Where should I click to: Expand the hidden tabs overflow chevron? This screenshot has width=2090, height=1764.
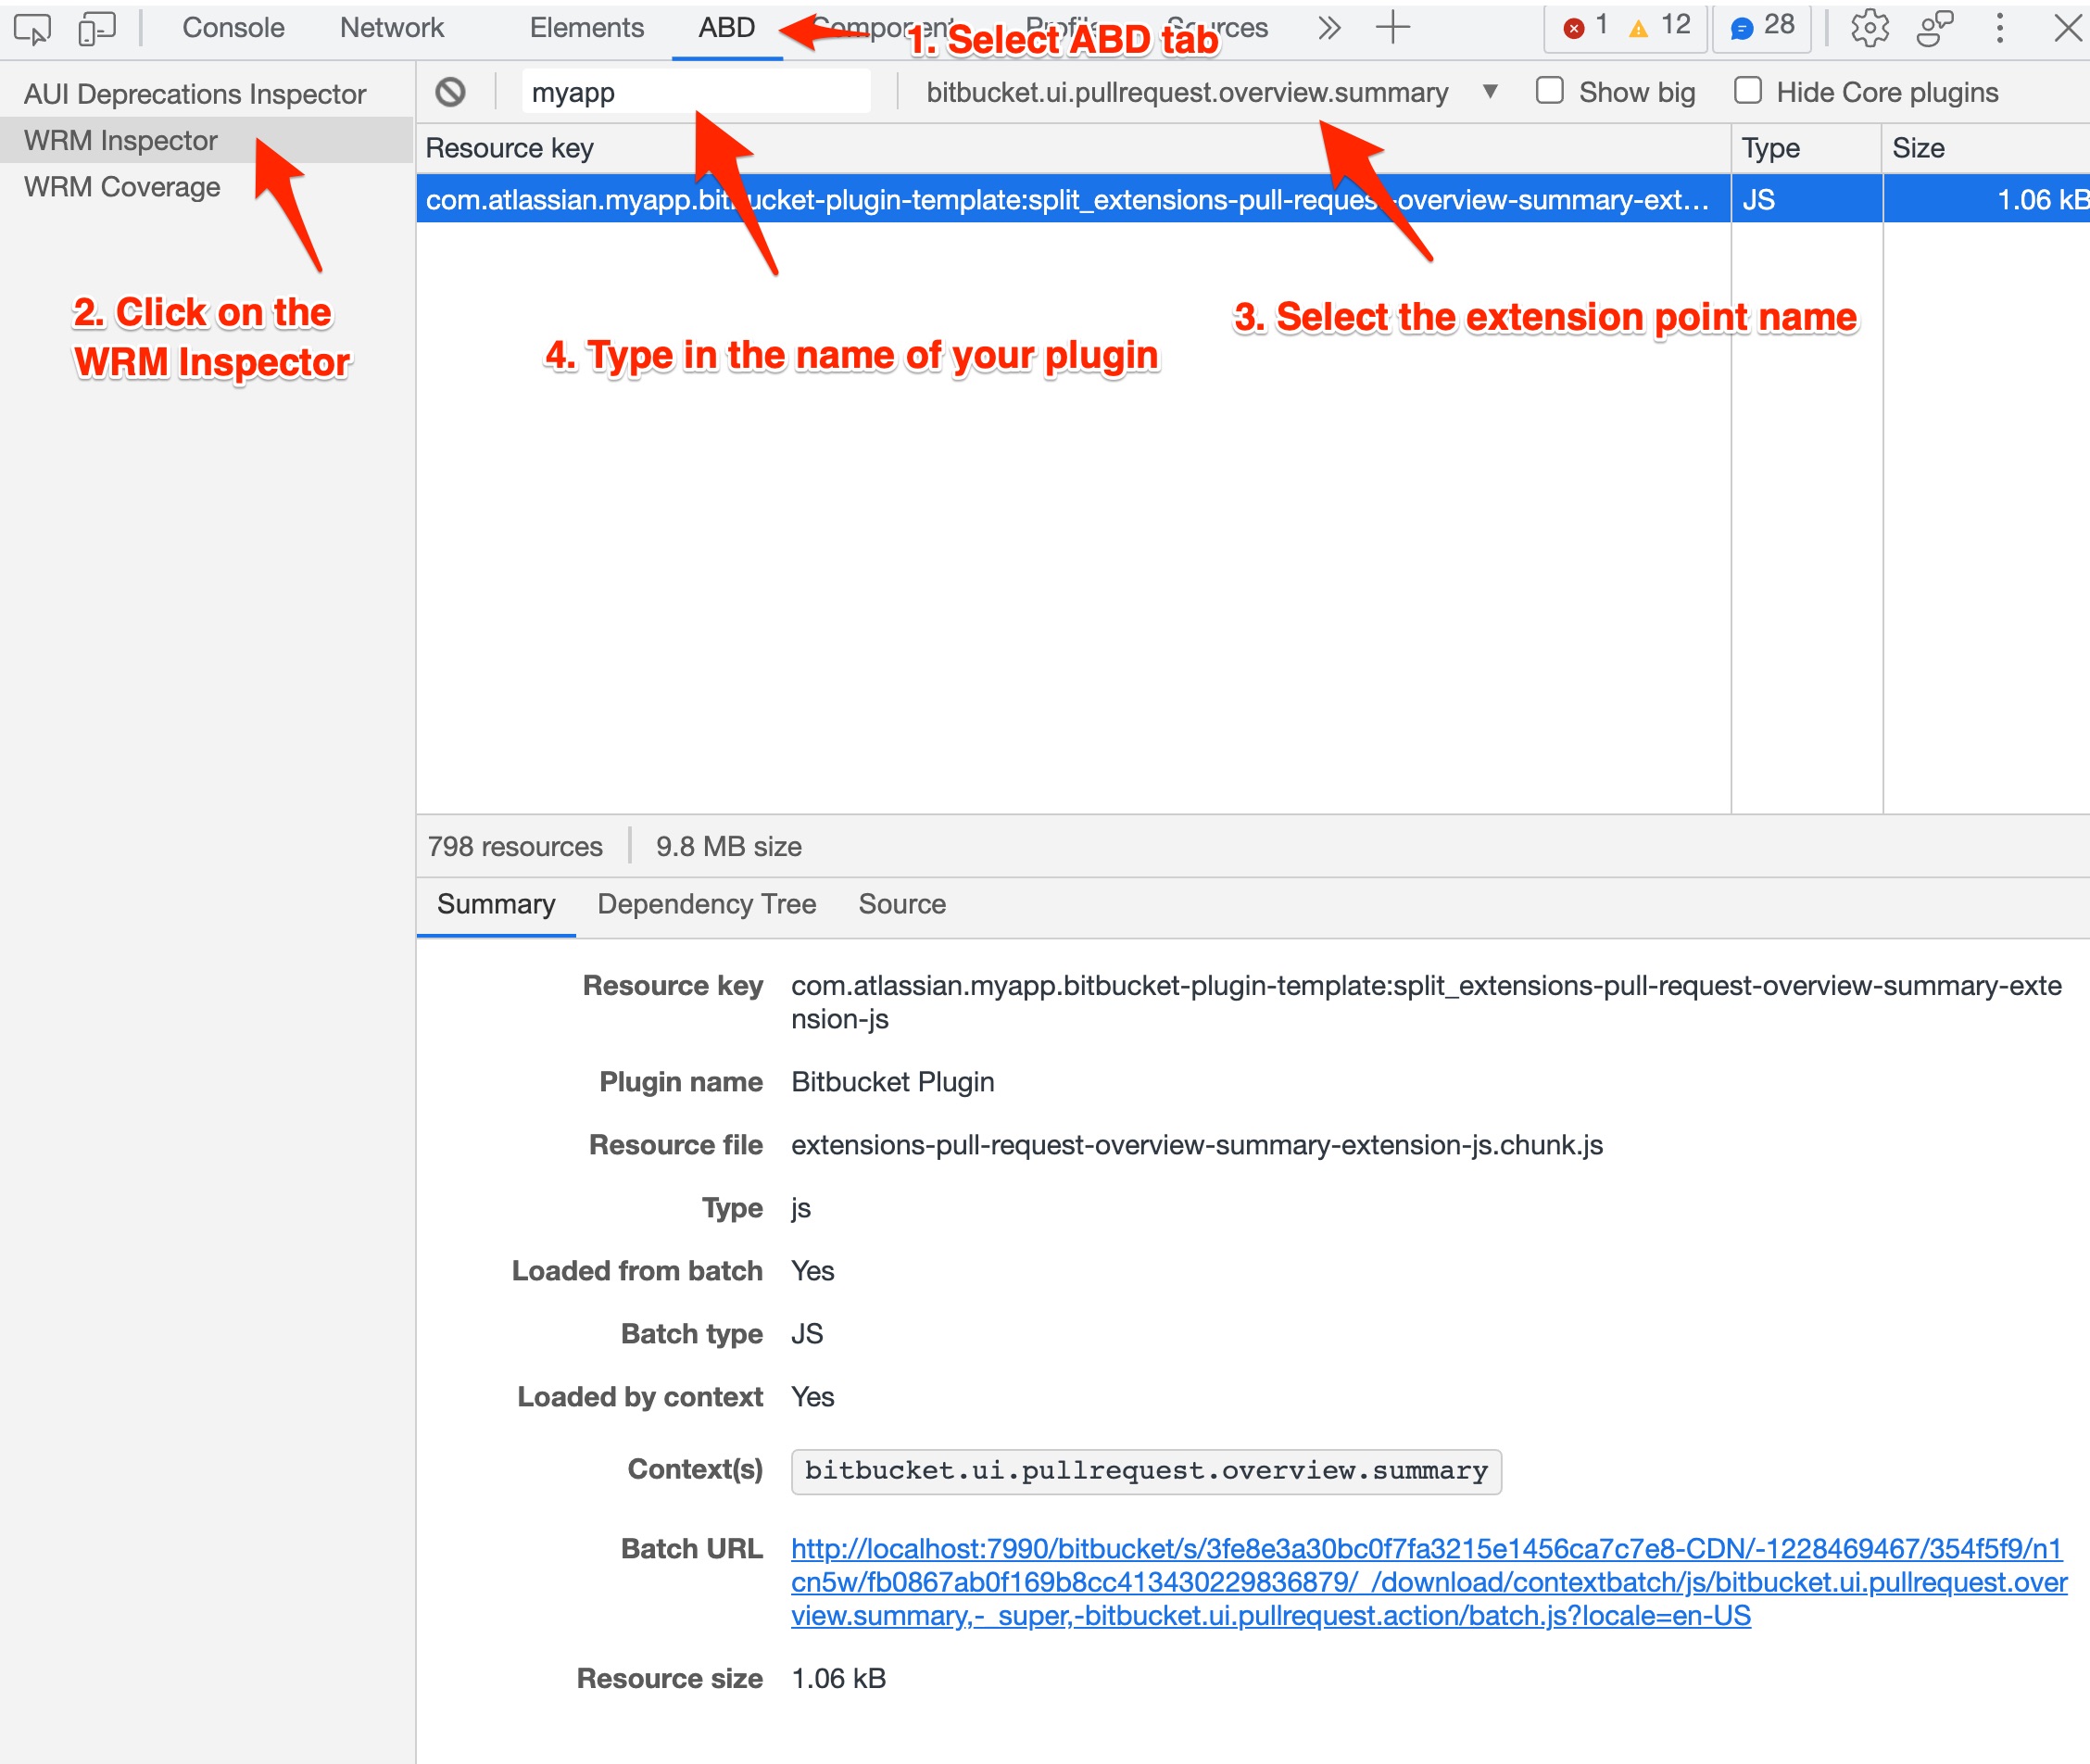(1329, 28)
